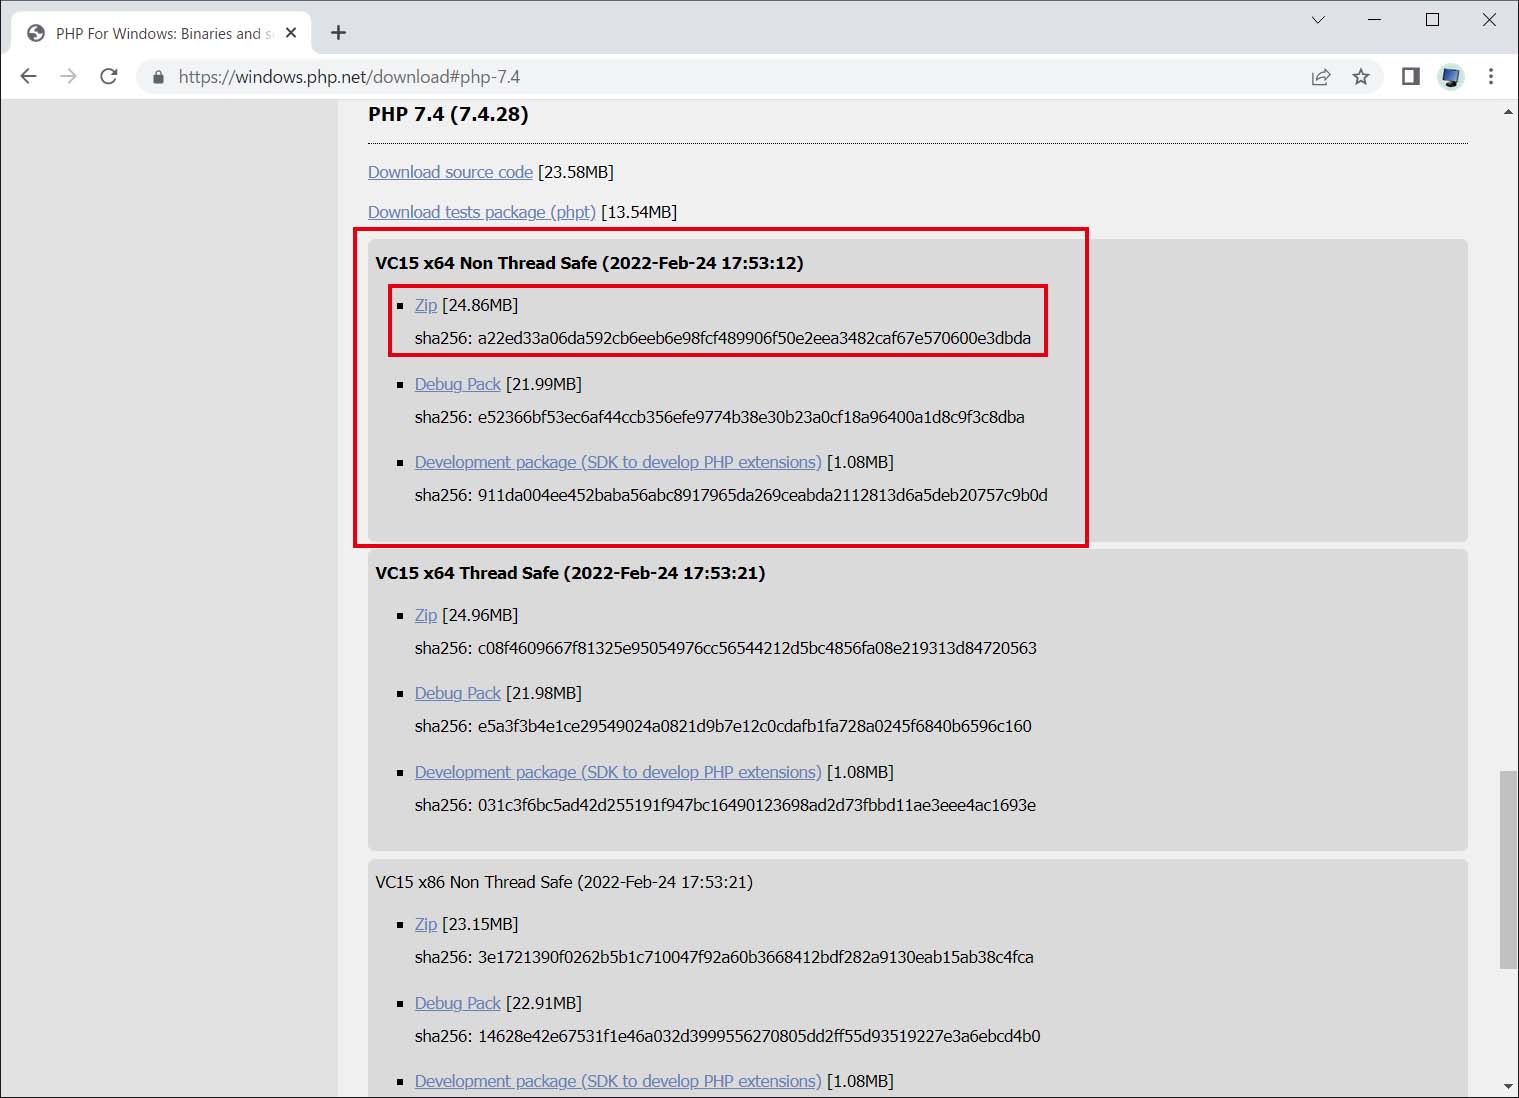Download x86 Non Thread Safe Zip
The width and height of the screenshot is (1519, 1098).
pyautogui.click(x=426, y=924)
